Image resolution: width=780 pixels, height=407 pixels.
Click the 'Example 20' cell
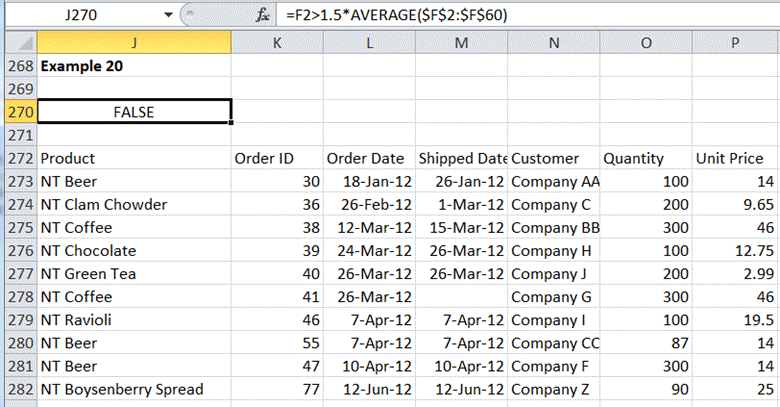[134, 65]
